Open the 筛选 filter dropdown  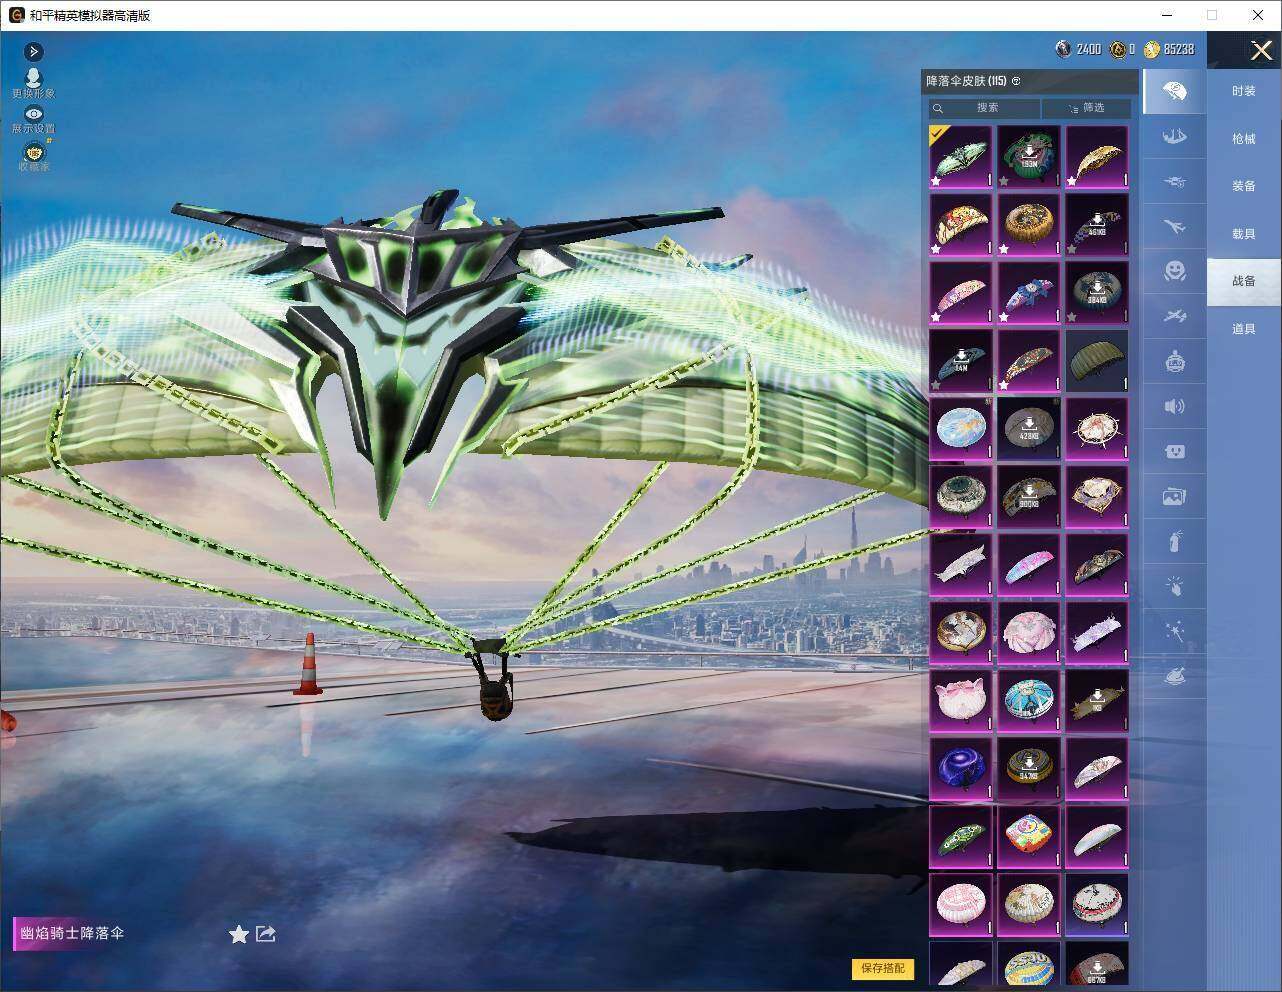click(x=1086, y=108)
